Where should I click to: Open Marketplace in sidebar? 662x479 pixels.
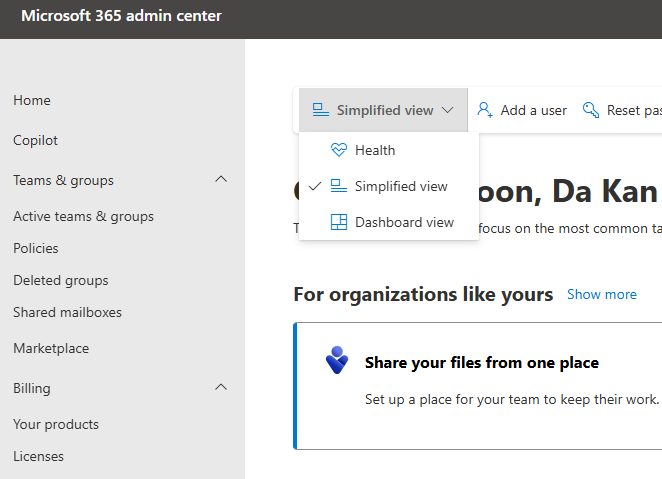(51, 348)
